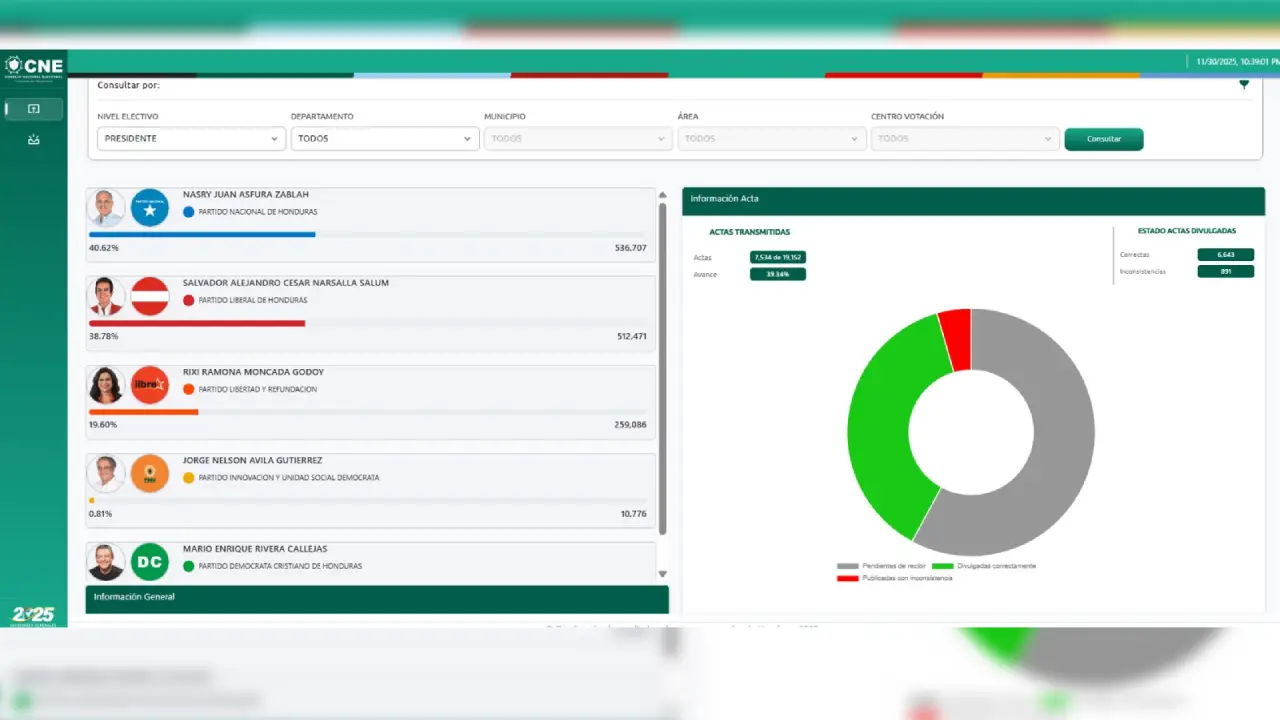This screenshot has width=1280, height=720.
Task: Click the green filter funnel icon
Action: pyautogui.click(x=1244, y=85)
